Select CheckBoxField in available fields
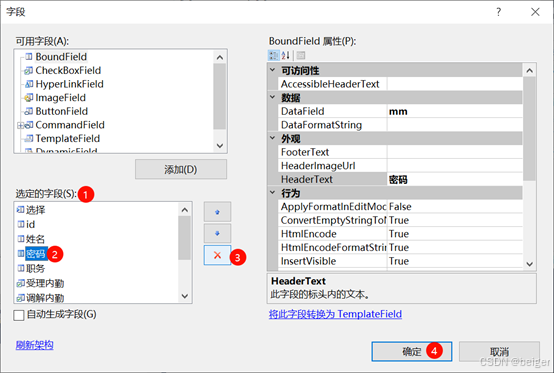The height and width of the screenshot is (373, 554). pyautogui.click(x=68, y=70)
